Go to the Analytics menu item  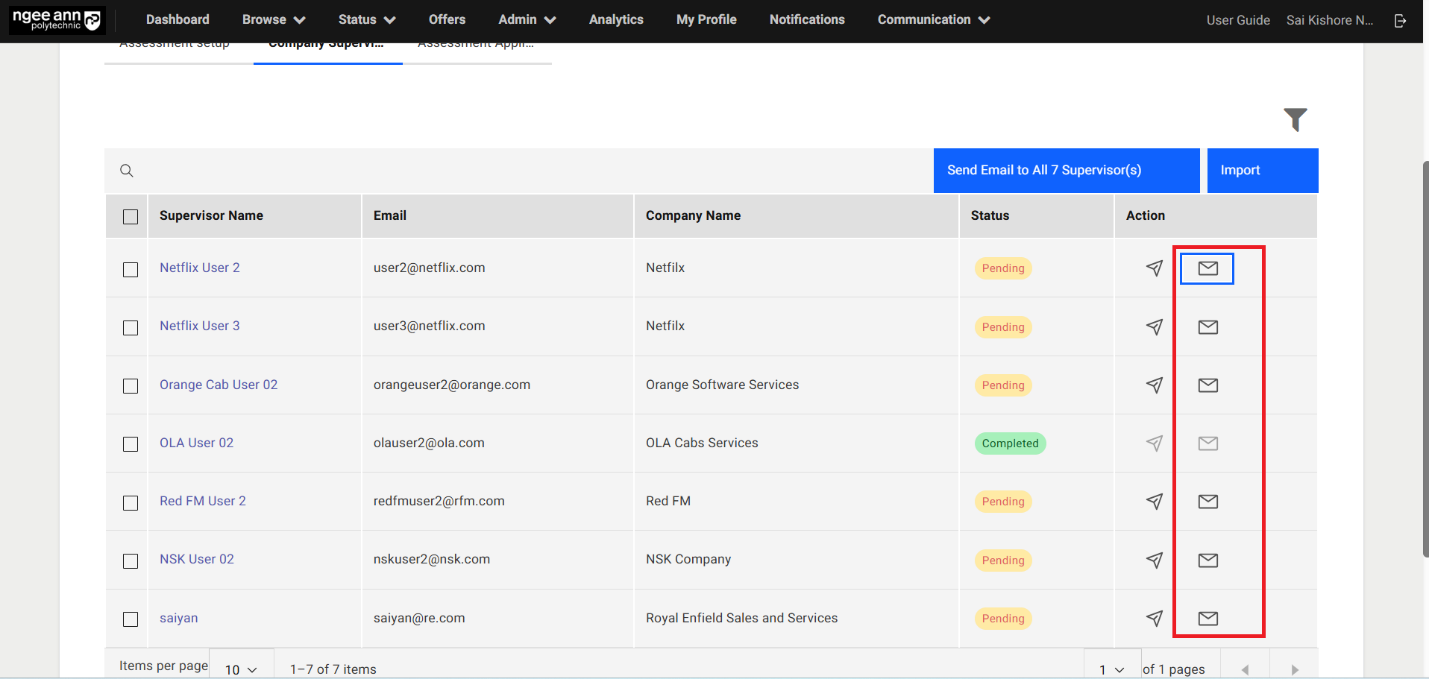point(616,20)
